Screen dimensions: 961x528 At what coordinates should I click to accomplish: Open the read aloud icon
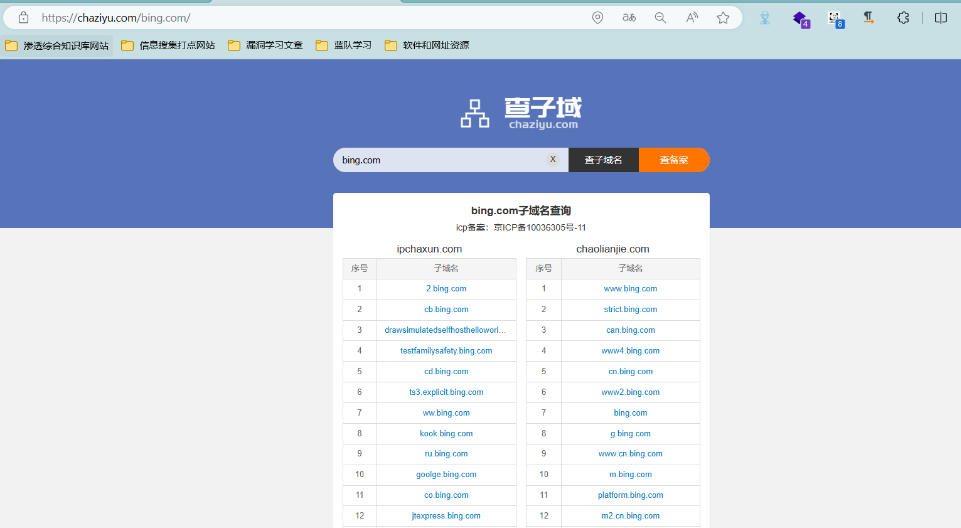point(692,18)
